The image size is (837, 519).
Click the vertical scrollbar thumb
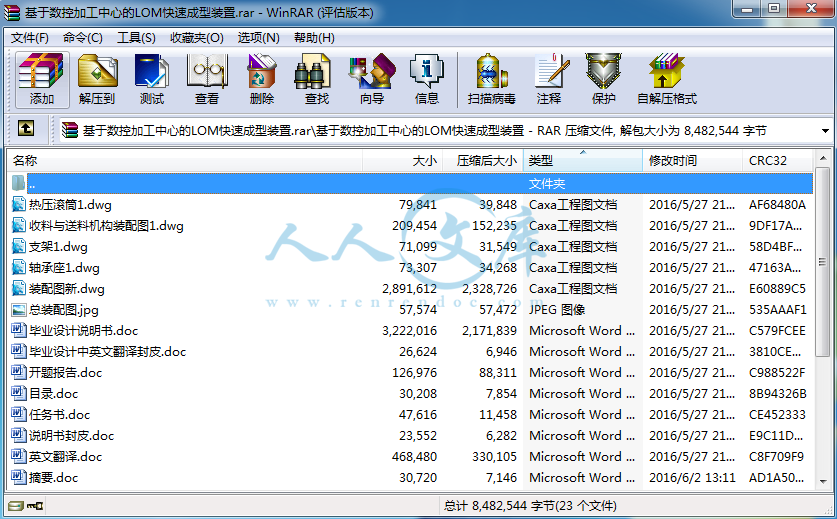(823, 262)
